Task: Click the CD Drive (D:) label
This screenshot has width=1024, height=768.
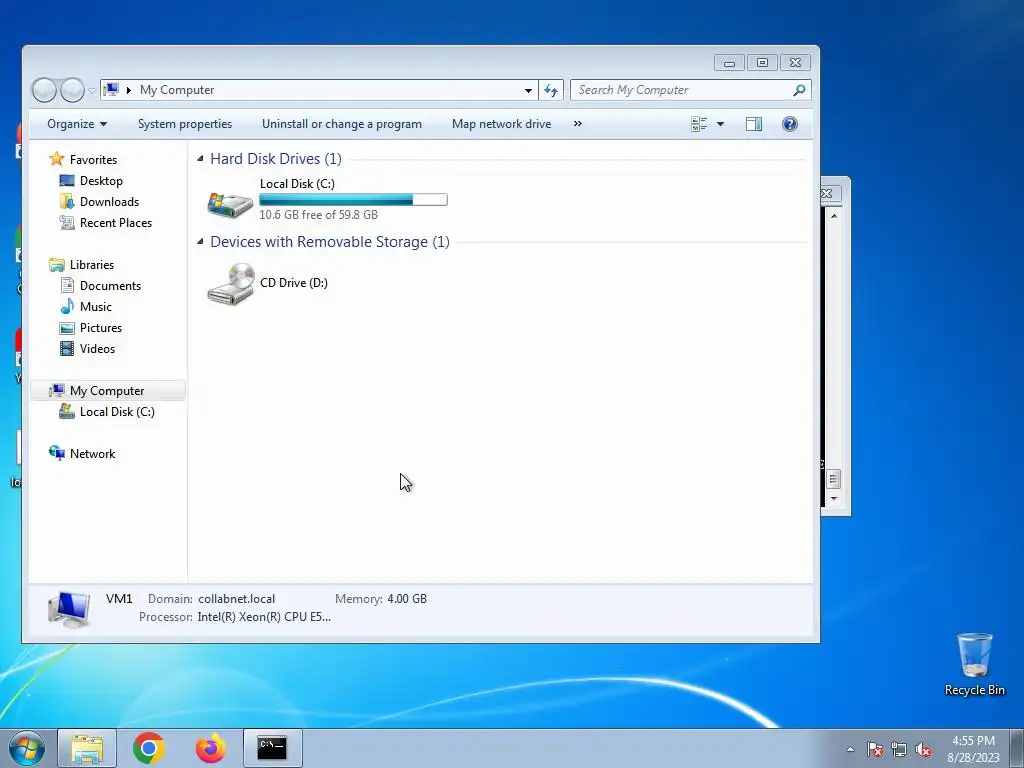Action: pos(294,283)
